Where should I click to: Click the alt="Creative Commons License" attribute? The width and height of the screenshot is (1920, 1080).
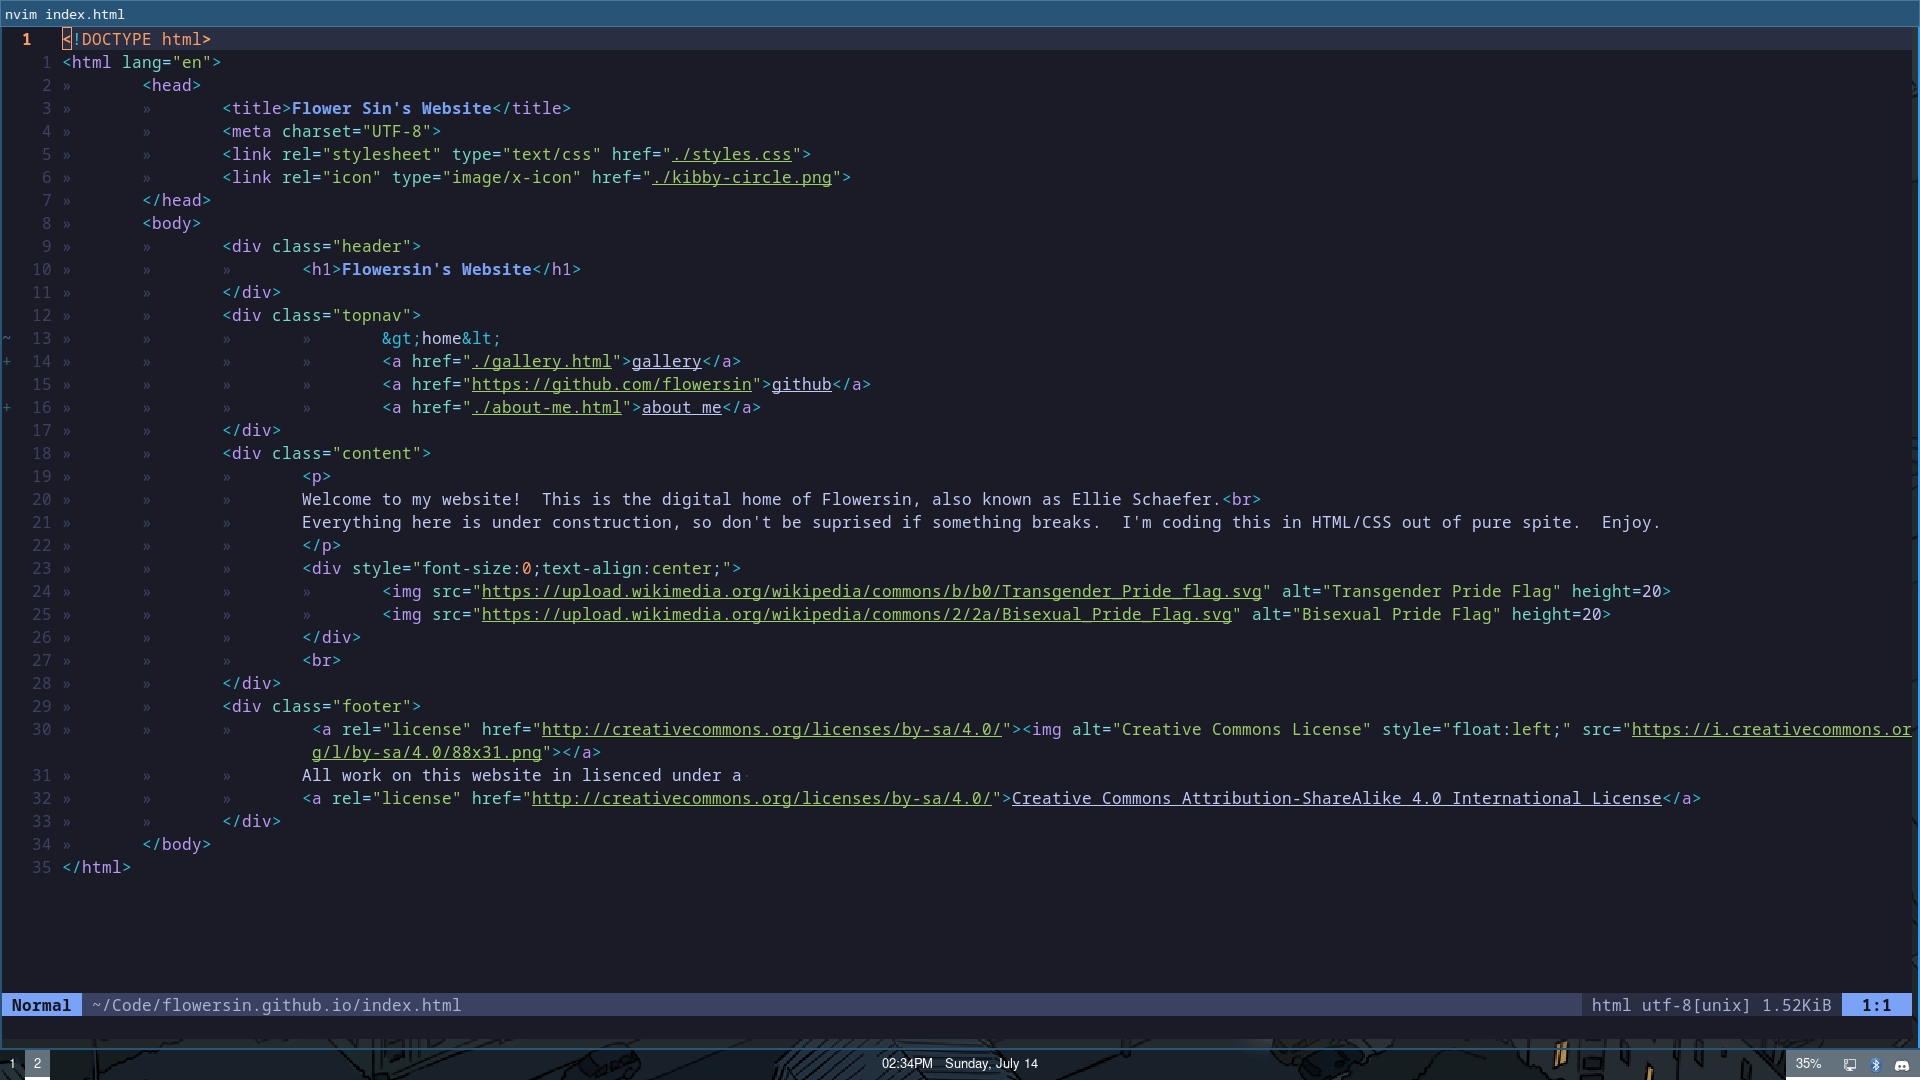point(1221,729)
